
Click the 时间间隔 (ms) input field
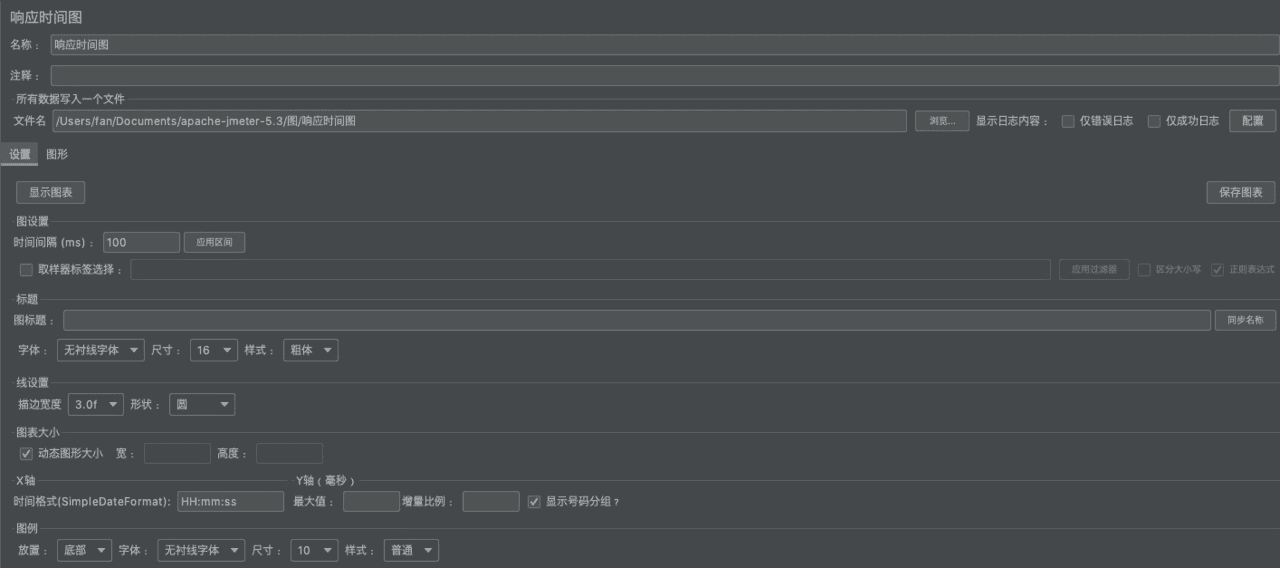click(141, 242)
